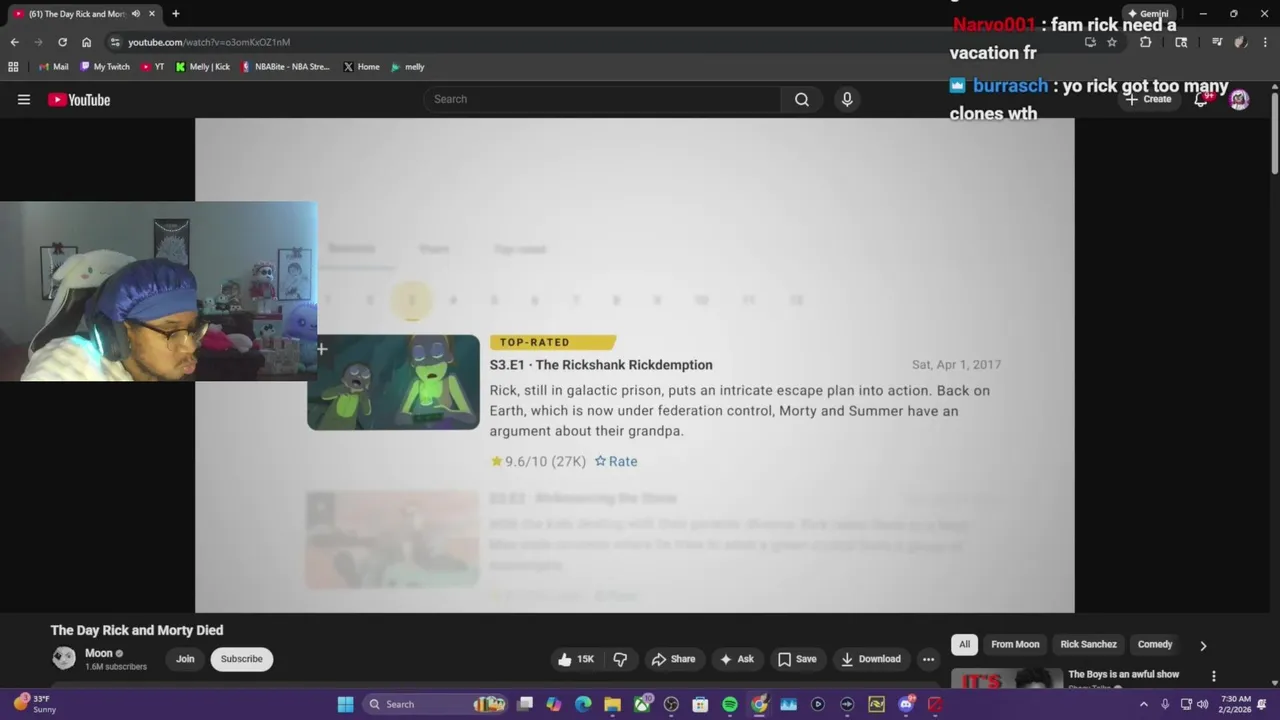Open the Moon channel name link
The height and width of the screenshot is (720, 1280).
pos(99,653)
